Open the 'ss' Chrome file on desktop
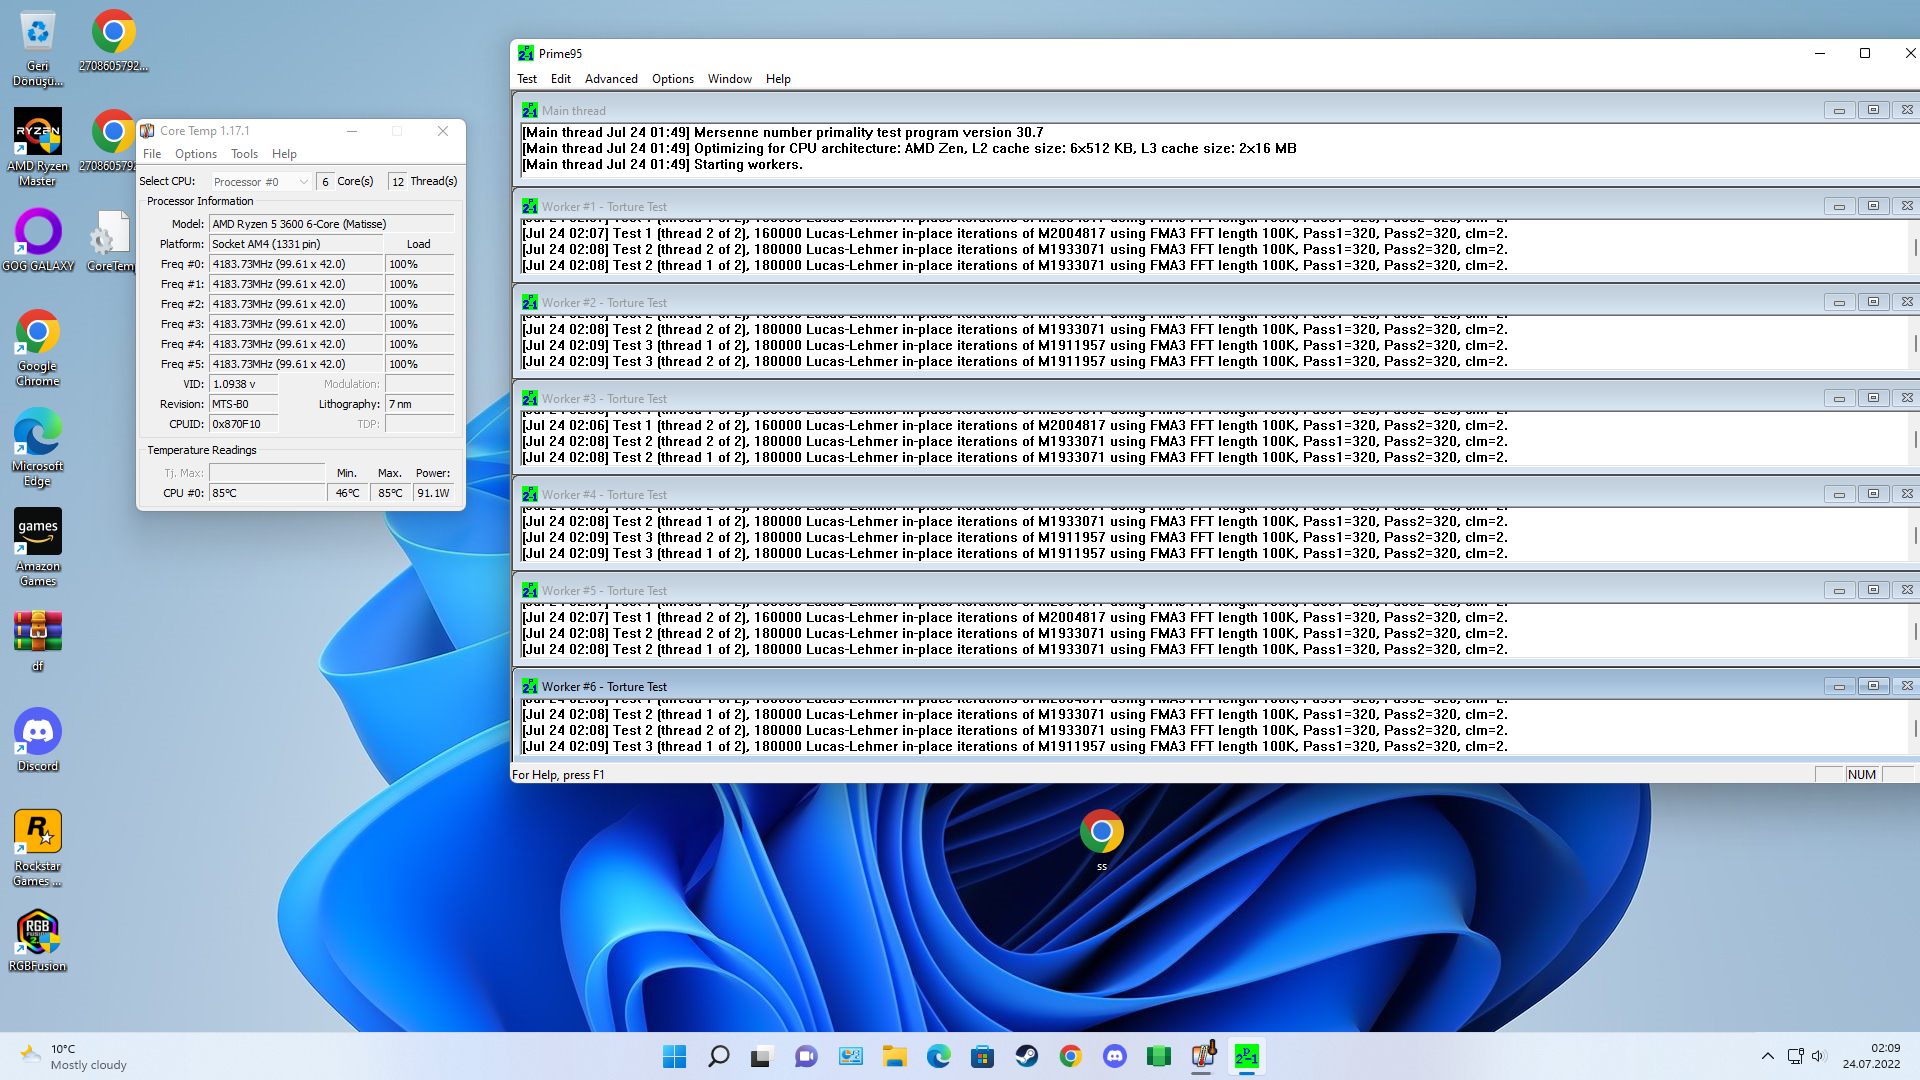 [x=1101, y=840]
